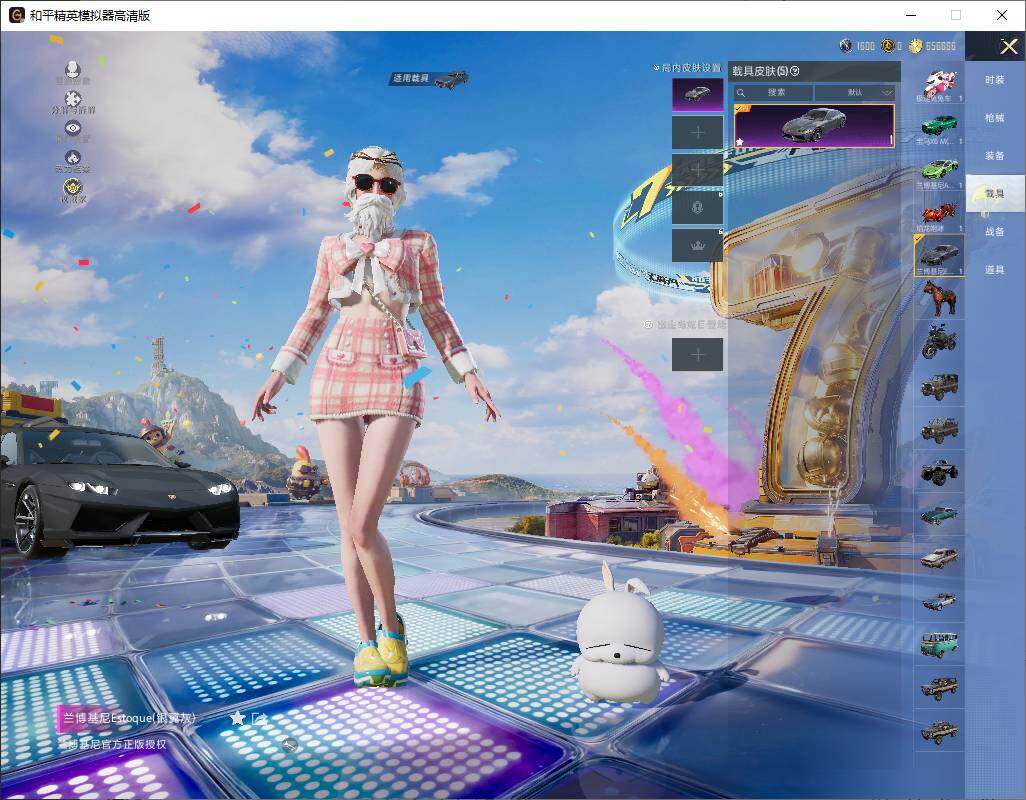Select the small silver coupe vehicle
The image size is (1026, 800).
point(939,601)
